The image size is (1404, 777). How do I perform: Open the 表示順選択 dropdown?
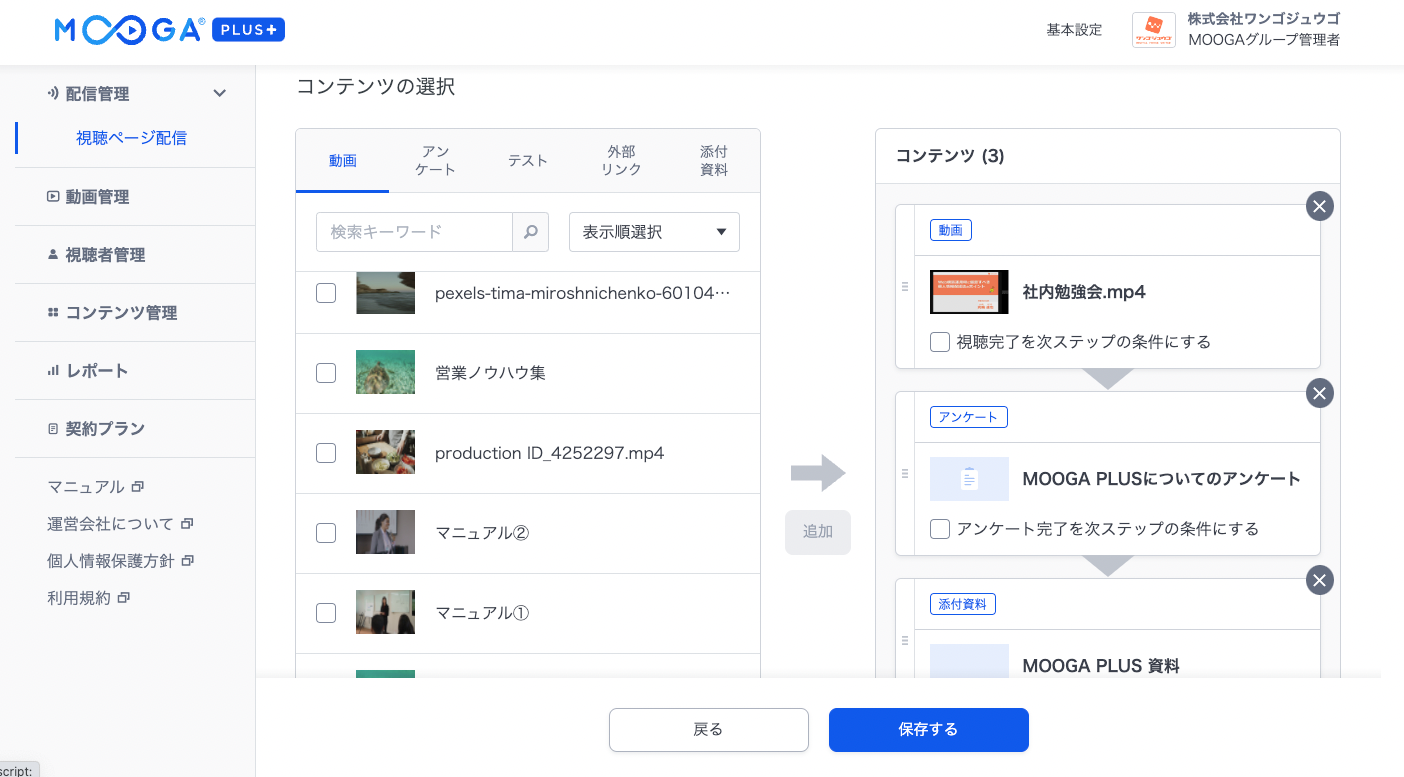click(x=654, y=231)
